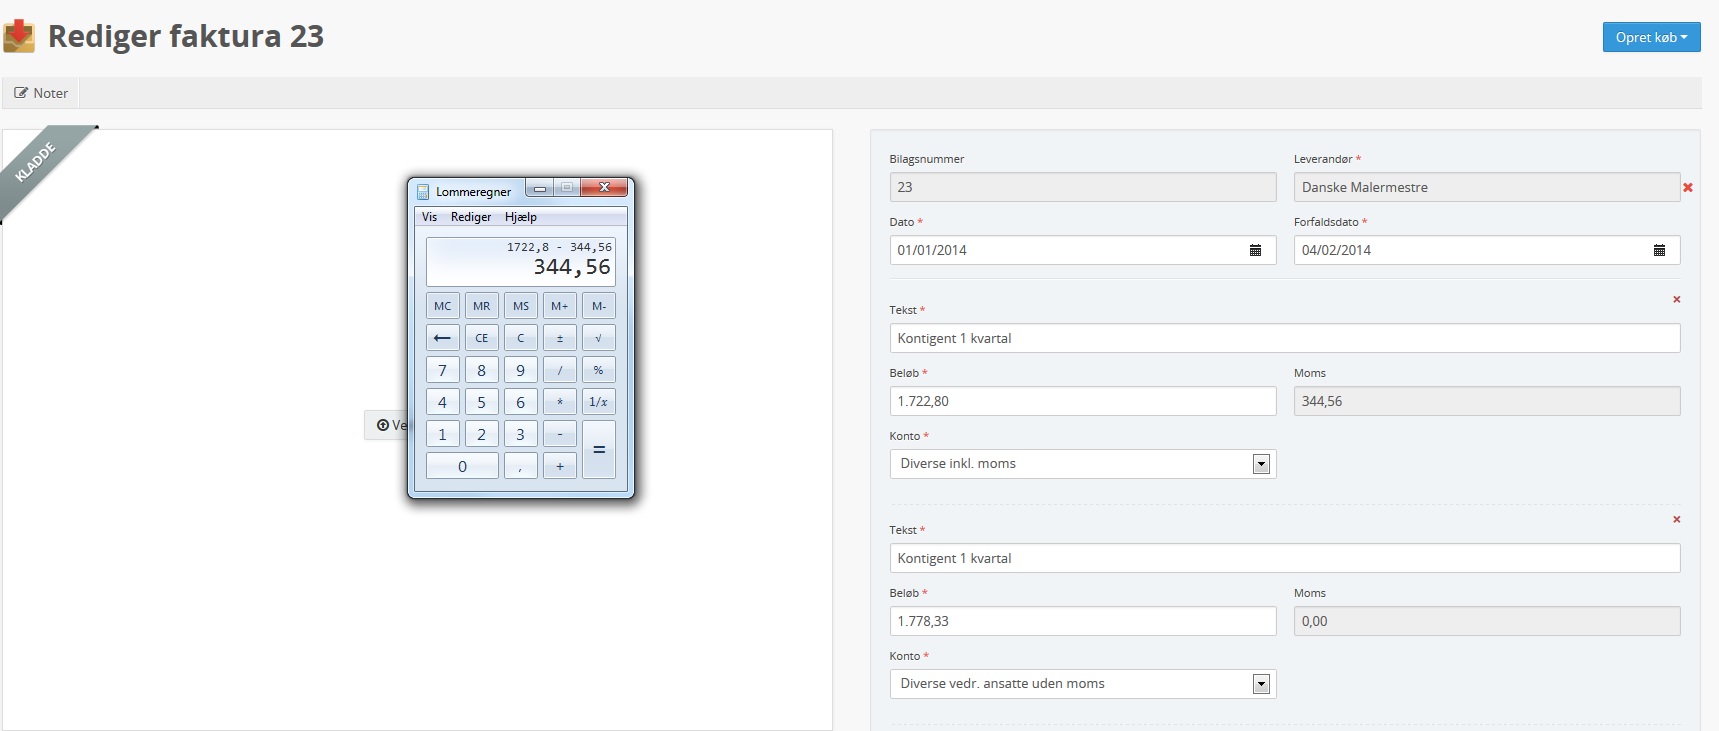Delete the first invoice line with red X

1677,300
